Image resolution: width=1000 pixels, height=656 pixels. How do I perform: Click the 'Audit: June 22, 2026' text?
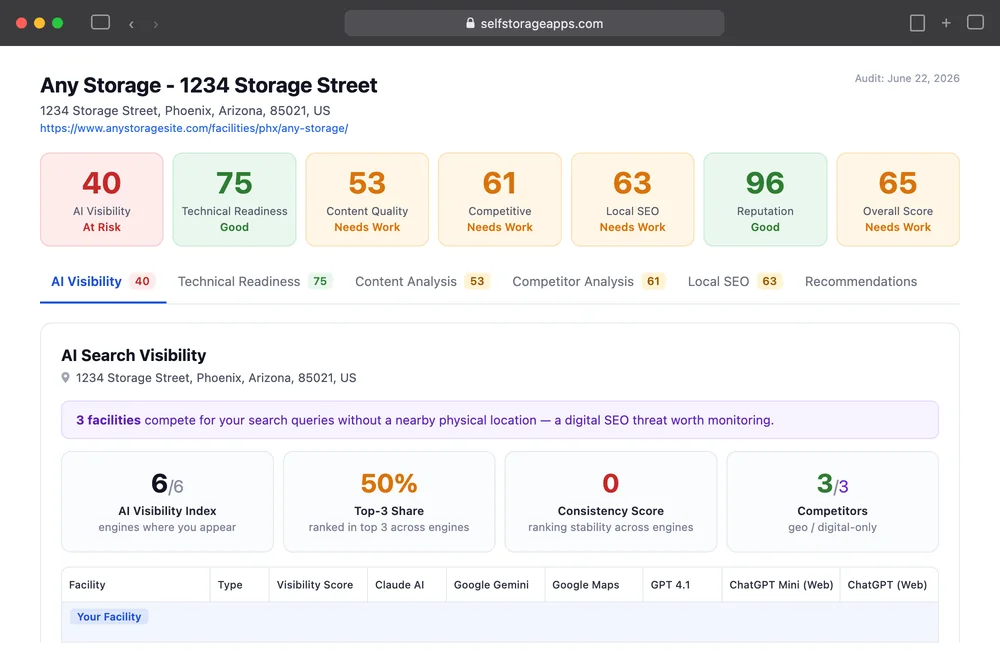coord(907,78)
